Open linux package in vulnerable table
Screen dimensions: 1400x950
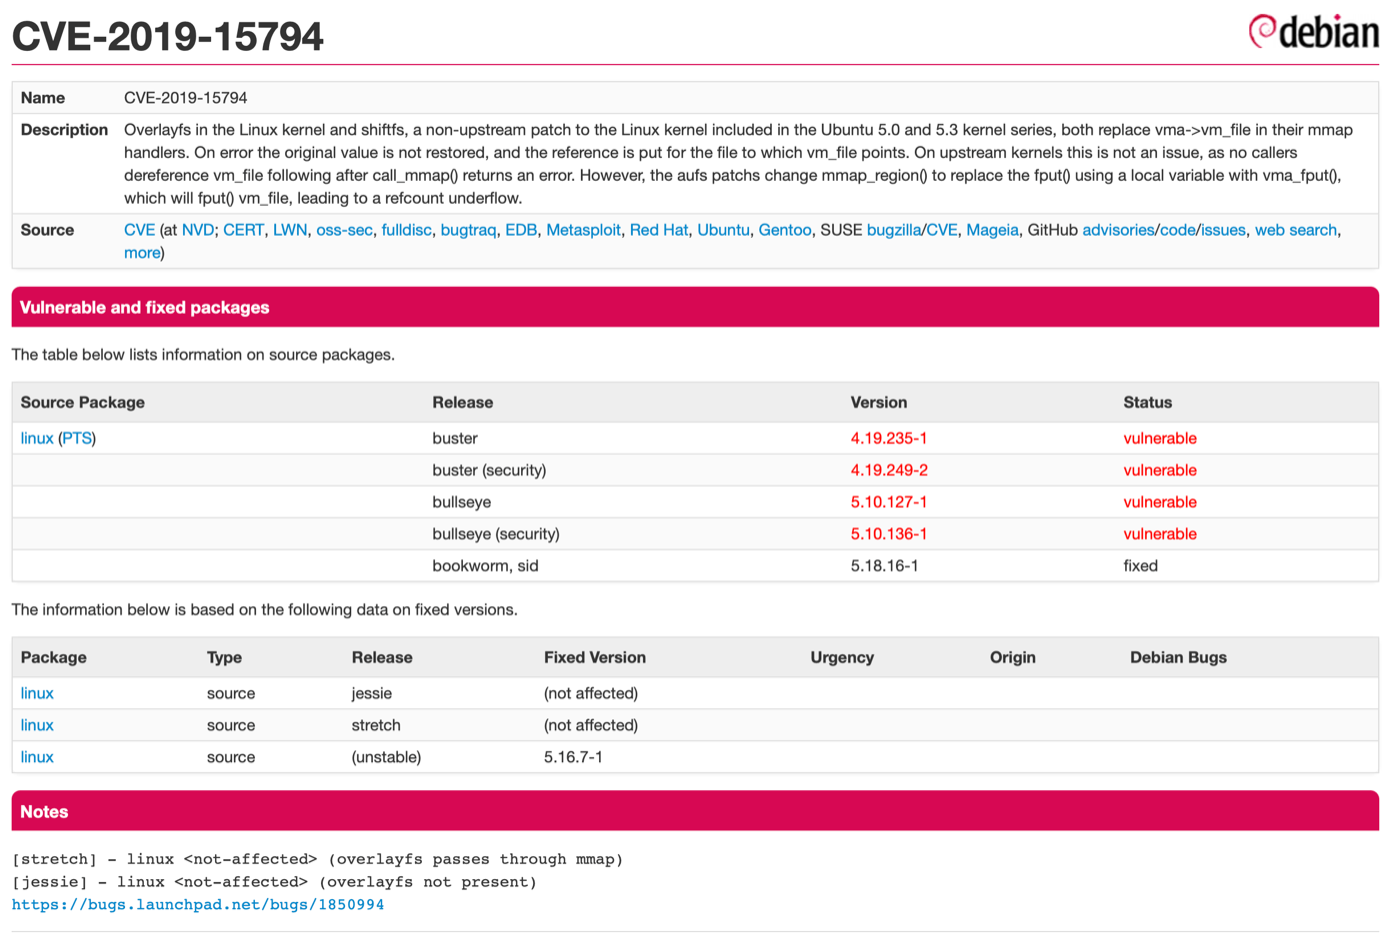(37, 438)
